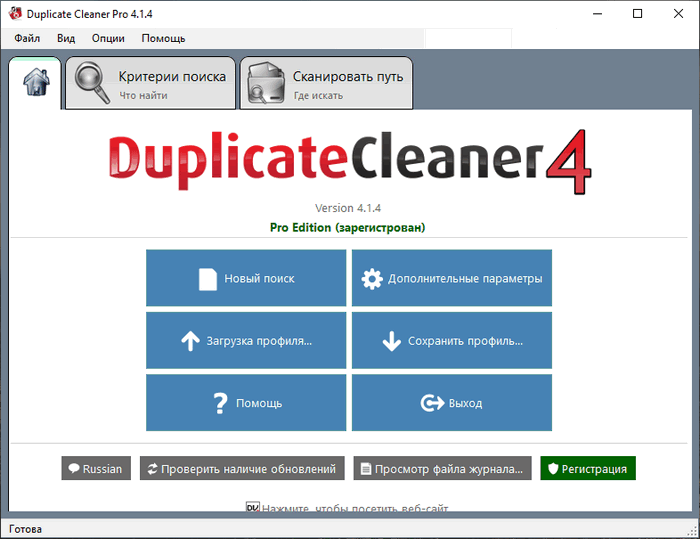Click Pro Edition (зарегистрован) text
This screenshot has height=539, width=700.
tap(347, 228)
